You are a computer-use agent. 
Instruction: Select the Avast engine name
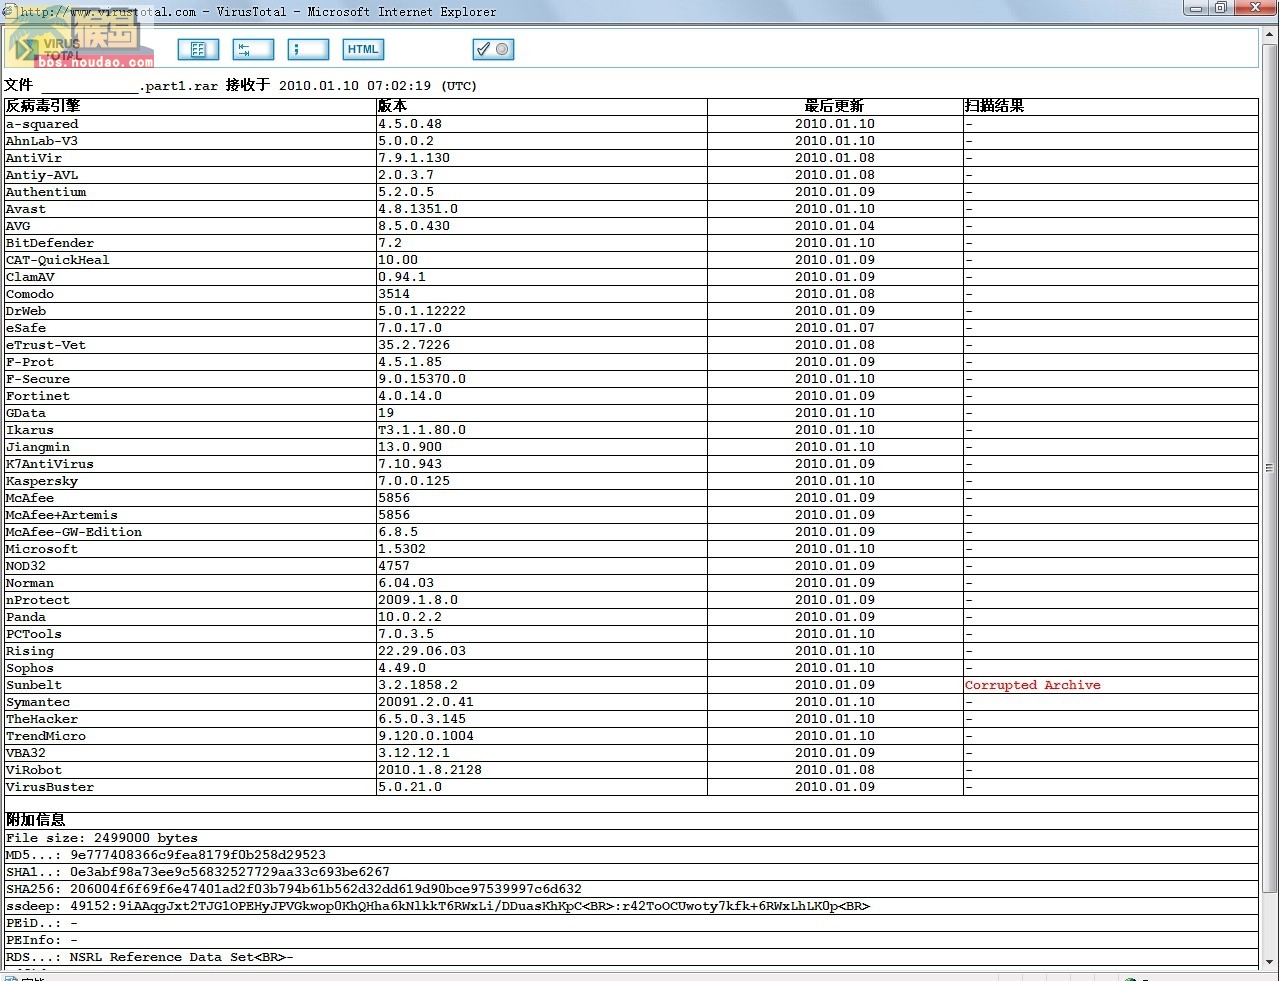pyautogui.click(x=26, y=209)
